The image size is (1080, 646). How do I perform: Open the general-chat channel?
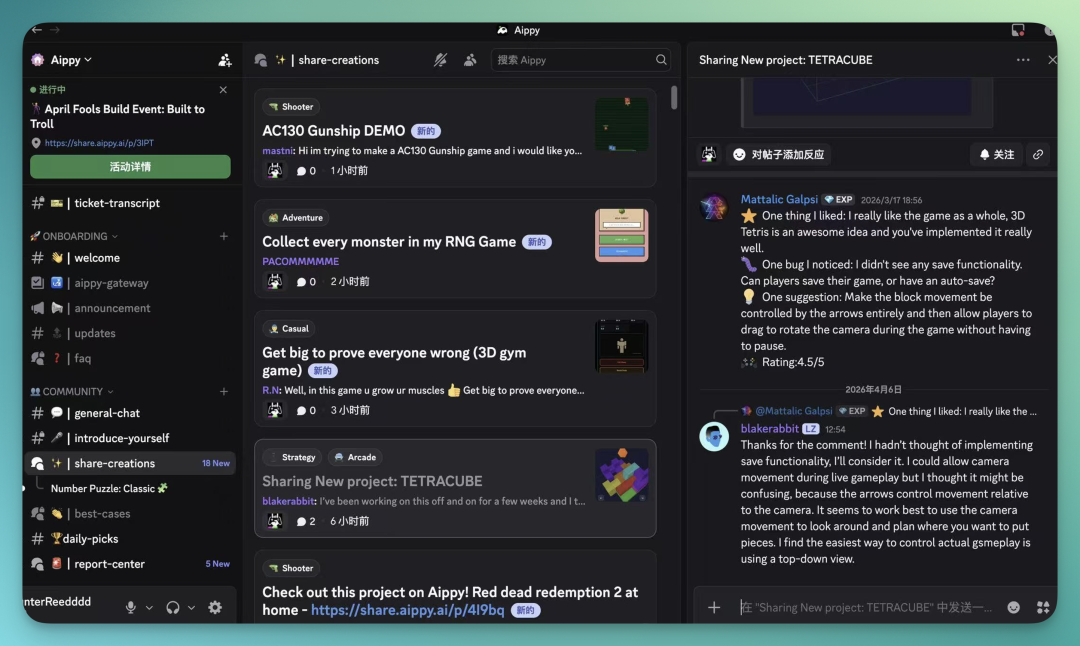[x=130, y=413]
